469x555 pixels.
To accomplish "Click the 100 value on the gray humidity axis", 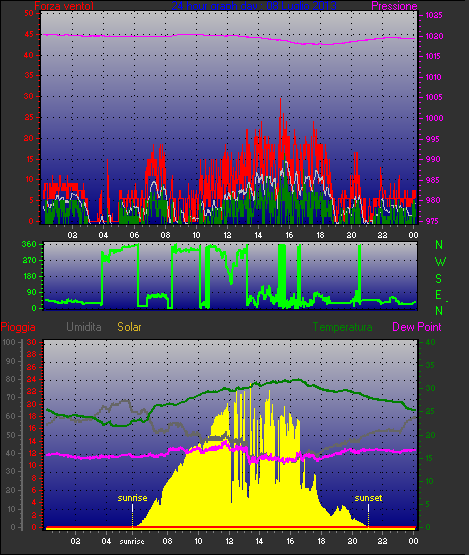I will (9, 342).
